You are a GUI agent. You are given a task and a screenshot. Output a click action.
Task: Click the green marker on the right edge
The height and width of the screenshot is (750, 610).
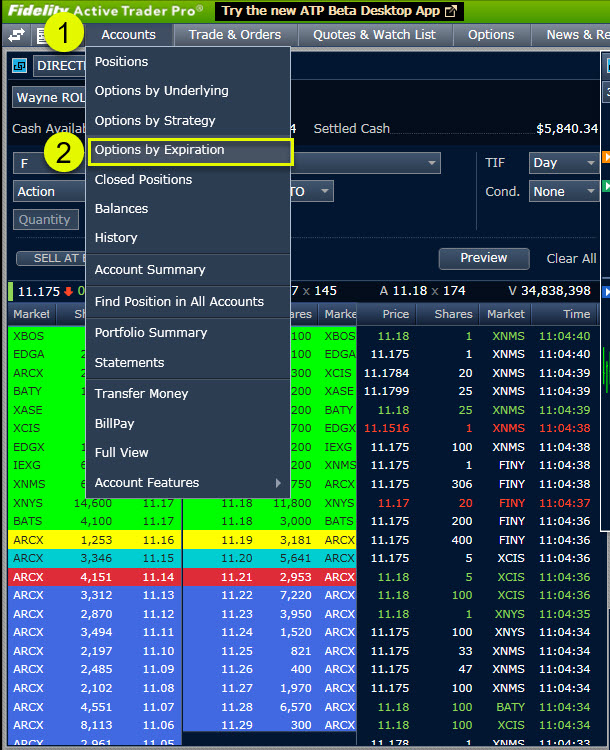(606, 186)
